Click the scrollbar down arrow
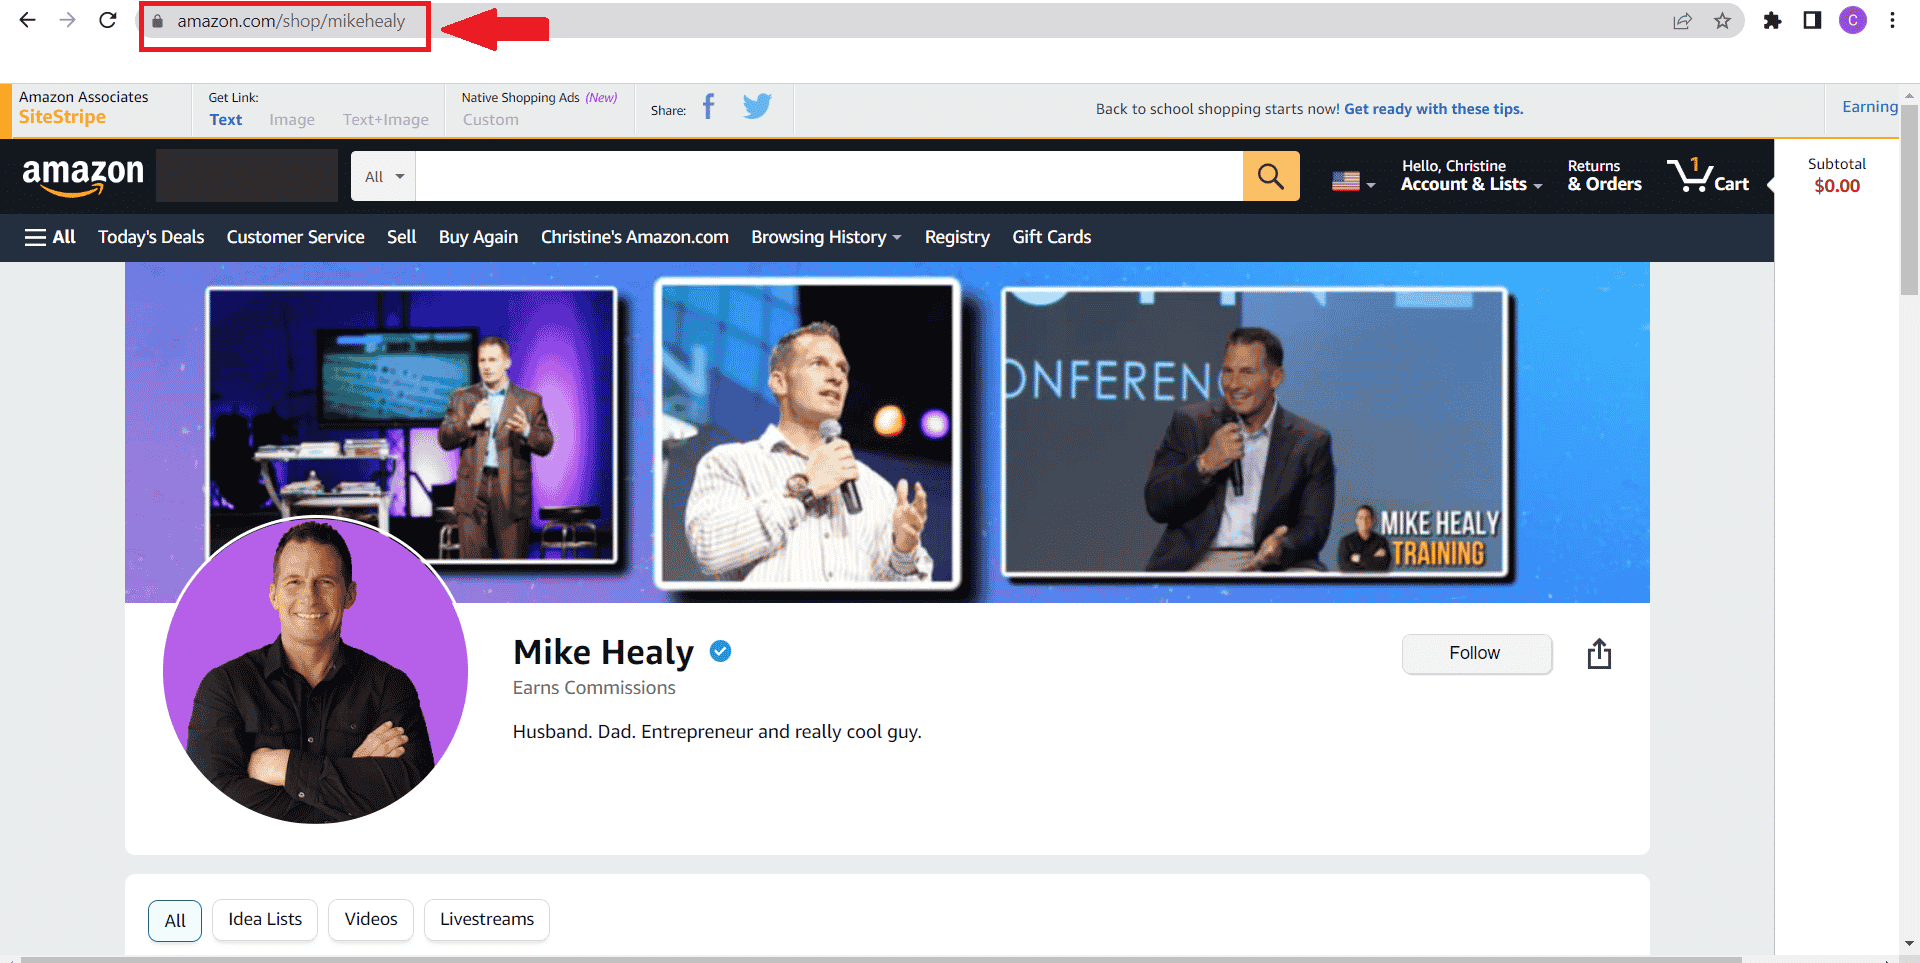The width and height of the screenshot is (1920, 963). 1909,943
